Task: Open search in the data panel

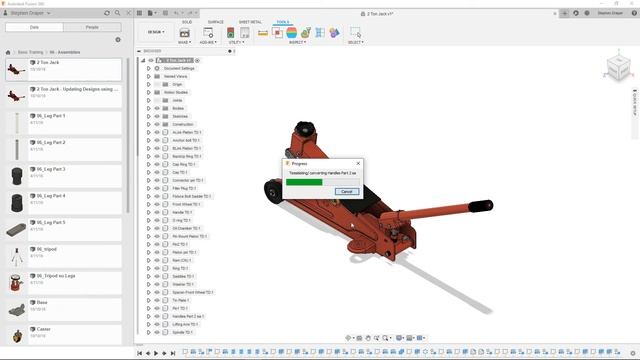Action: [x=118, y=13]
